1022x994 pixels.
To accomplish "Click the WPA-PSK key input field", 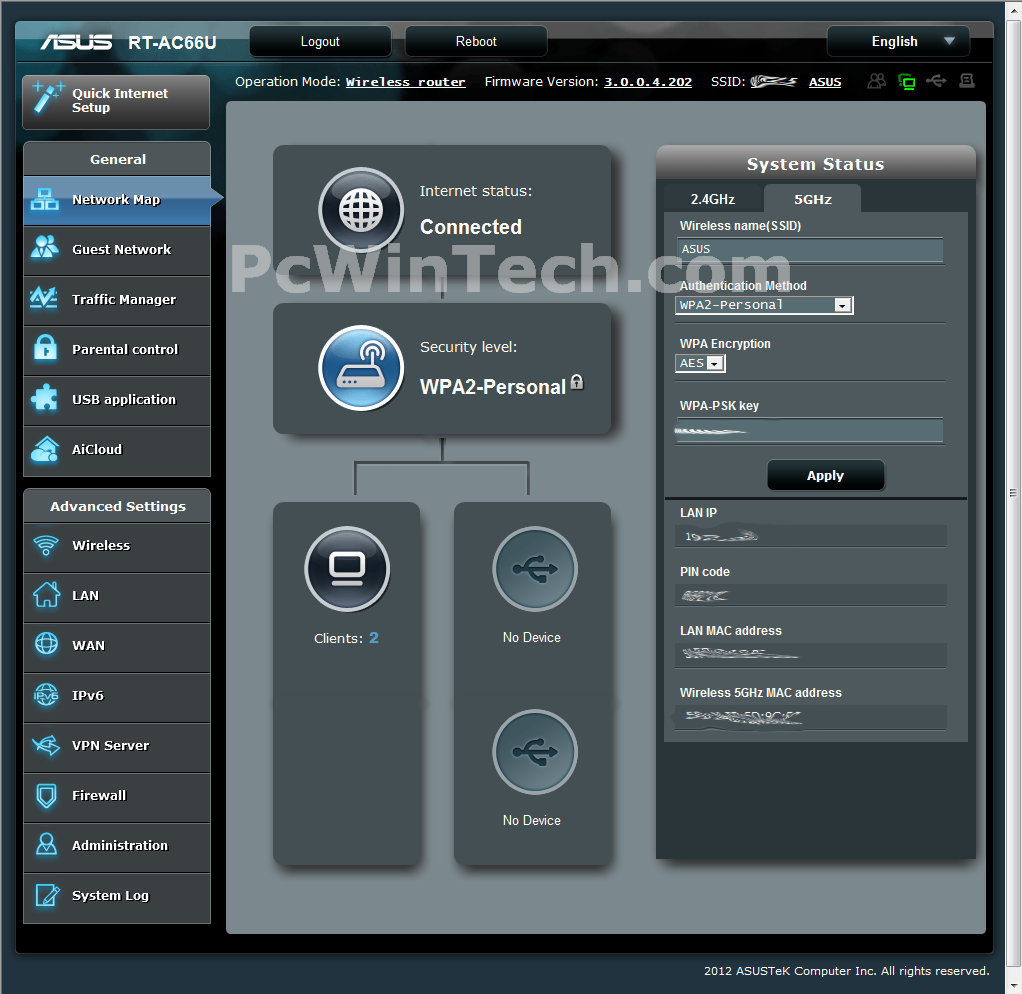I will [x=810, y=431].
